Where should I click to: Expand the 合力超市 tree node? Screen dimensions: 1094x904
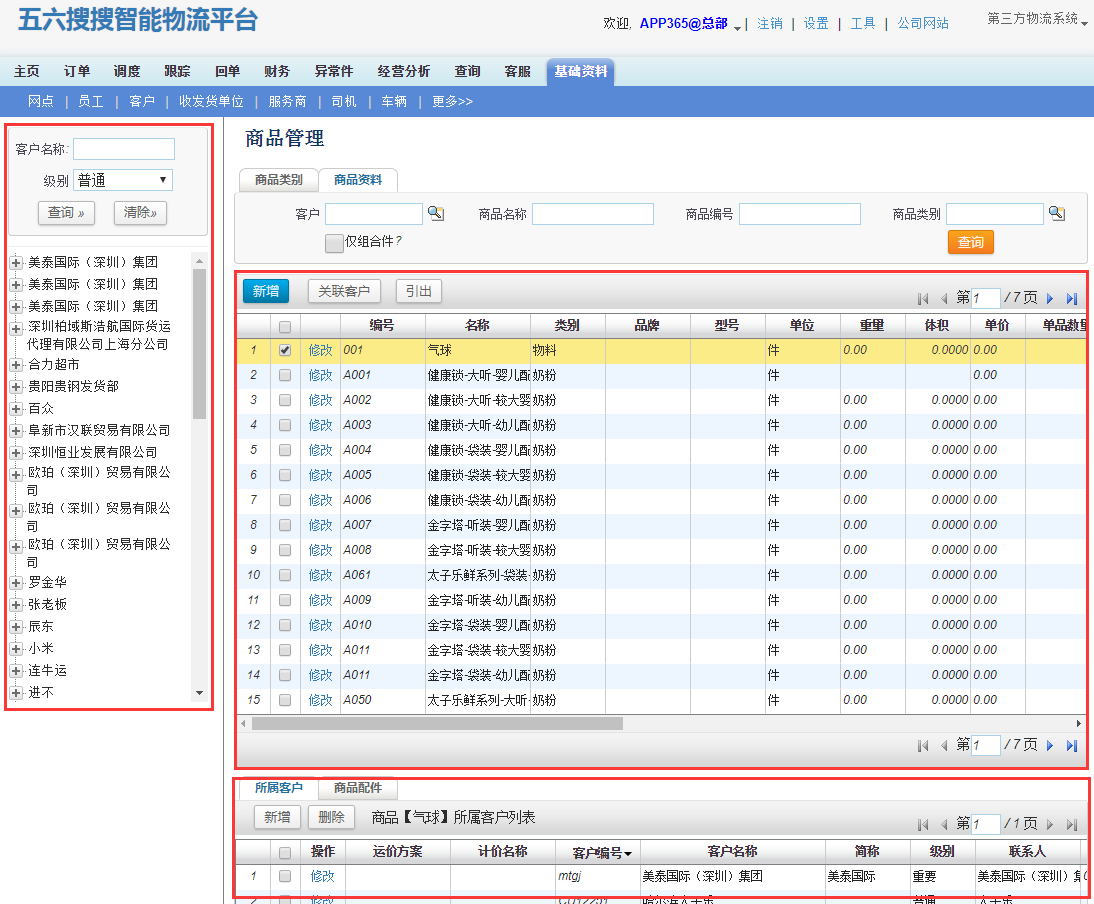pos(16,365)
